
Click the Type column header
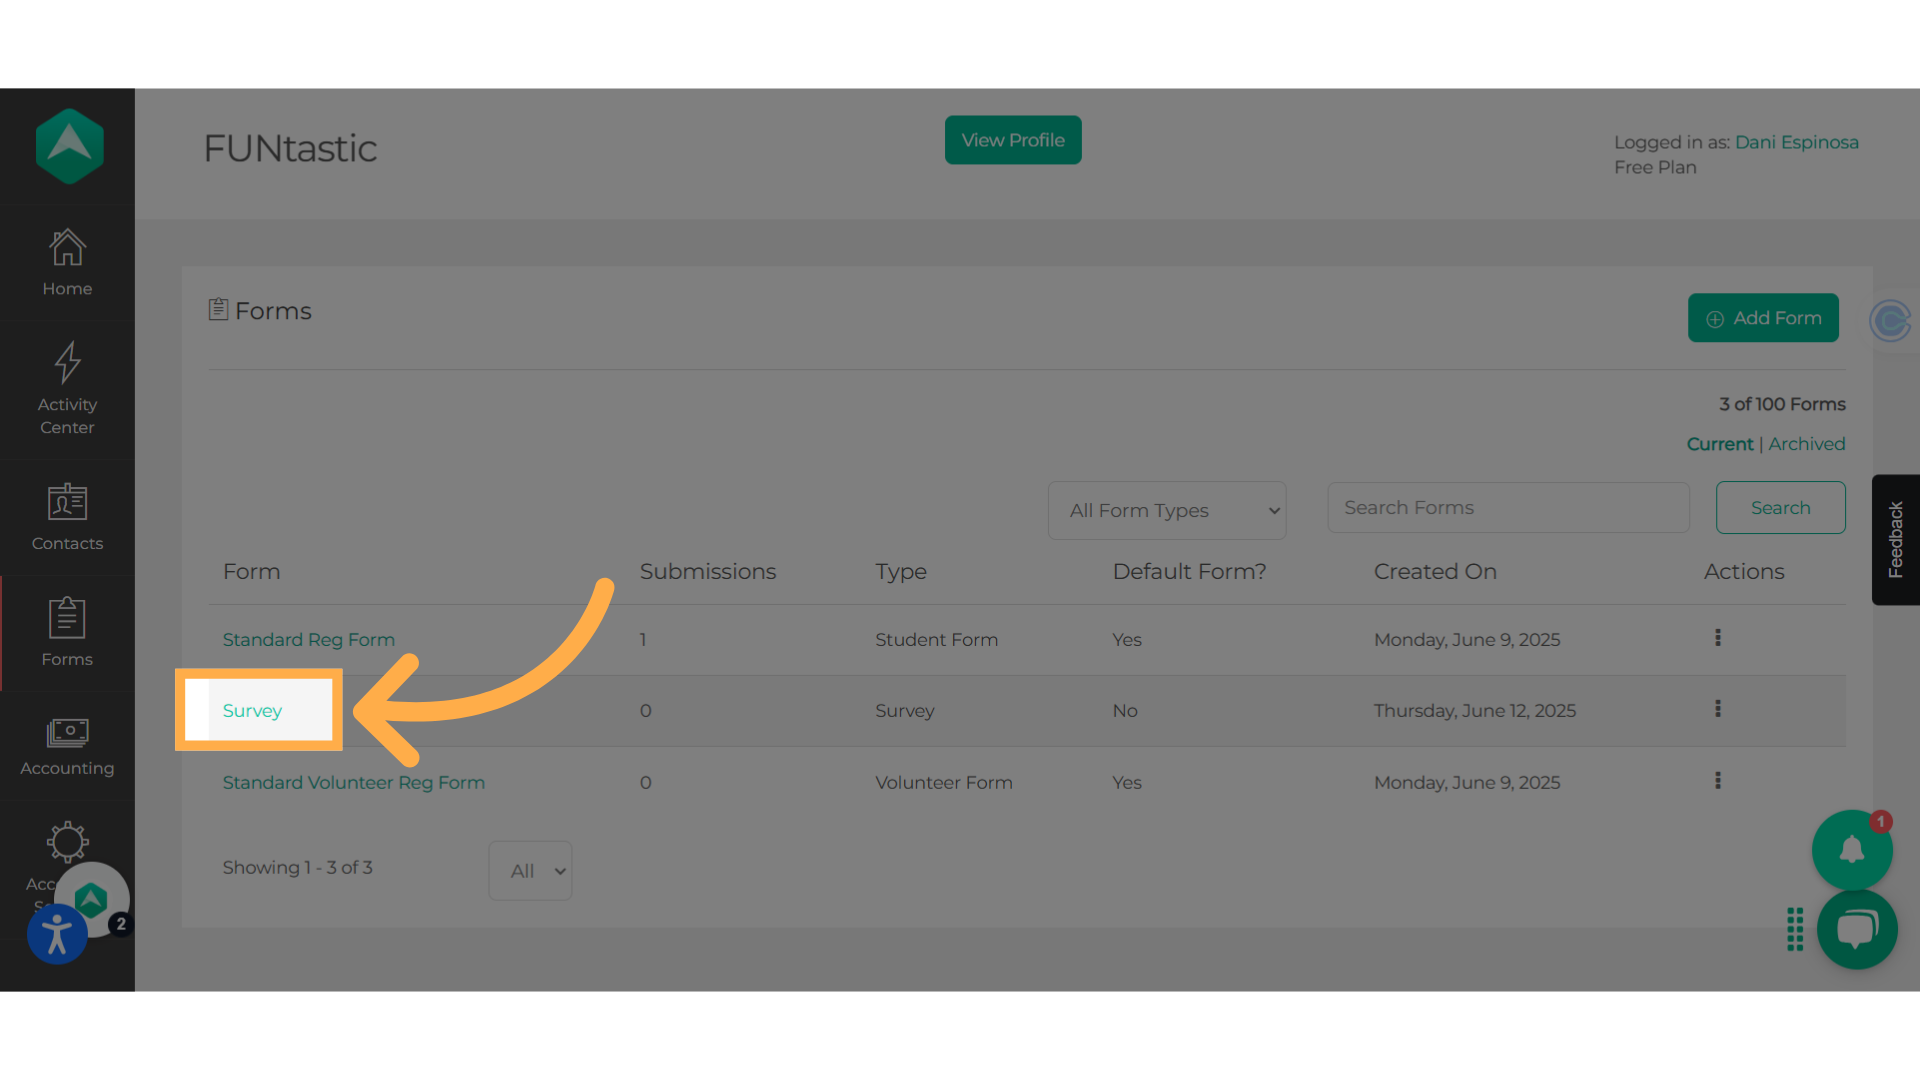(900, 572)
